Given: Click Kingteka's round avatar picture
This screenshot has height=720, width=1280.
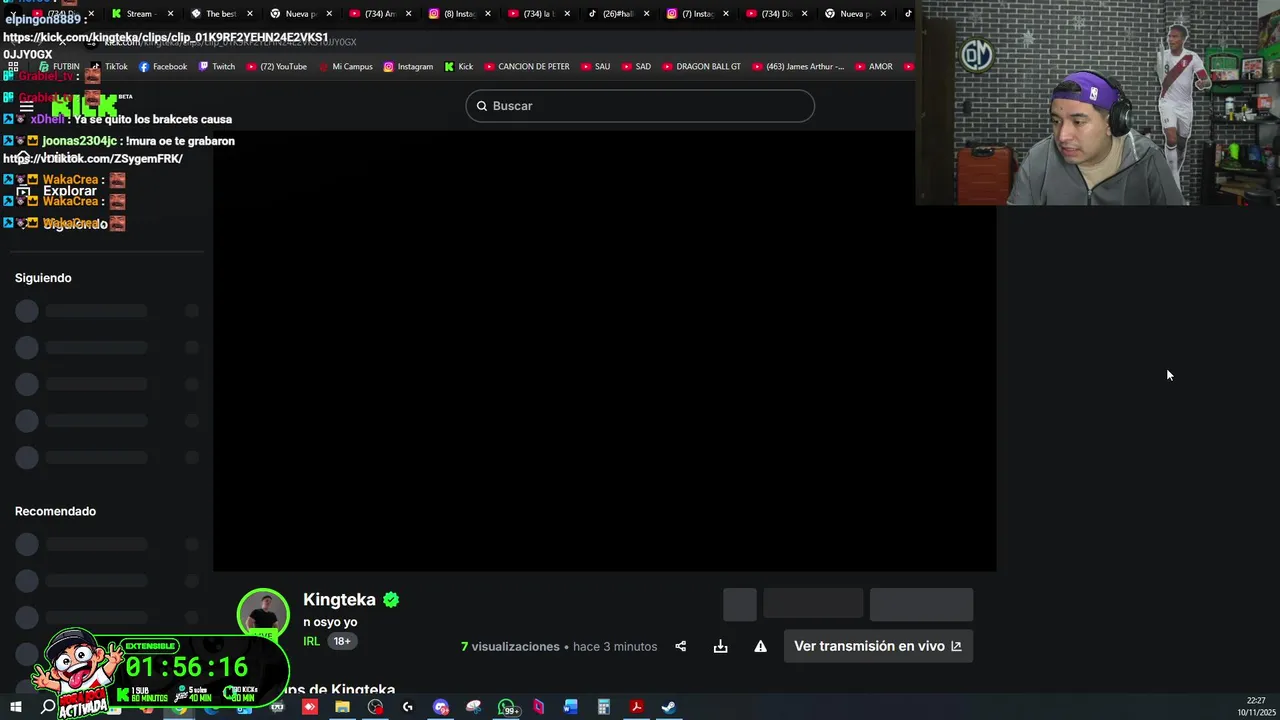Looking at the screenshot, I should [x=263, y=614].
